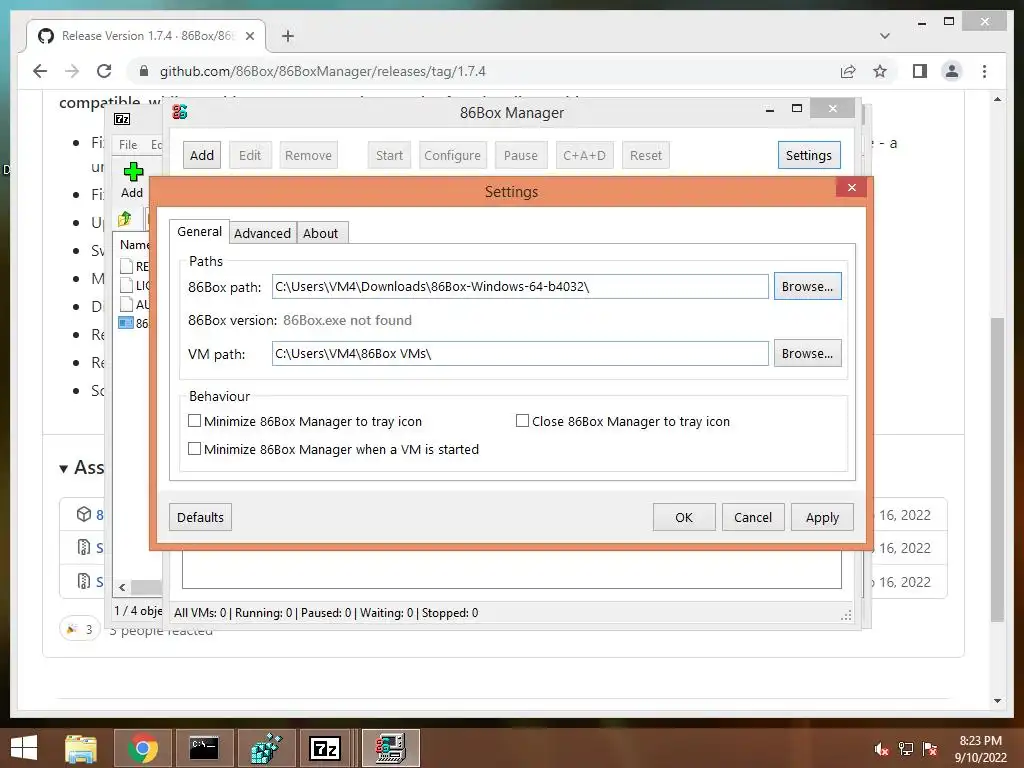The height and width of the screenshot is (768, 1024).
Task: Select the 86Box file row in 7-Zip
Action: (134, 323)
